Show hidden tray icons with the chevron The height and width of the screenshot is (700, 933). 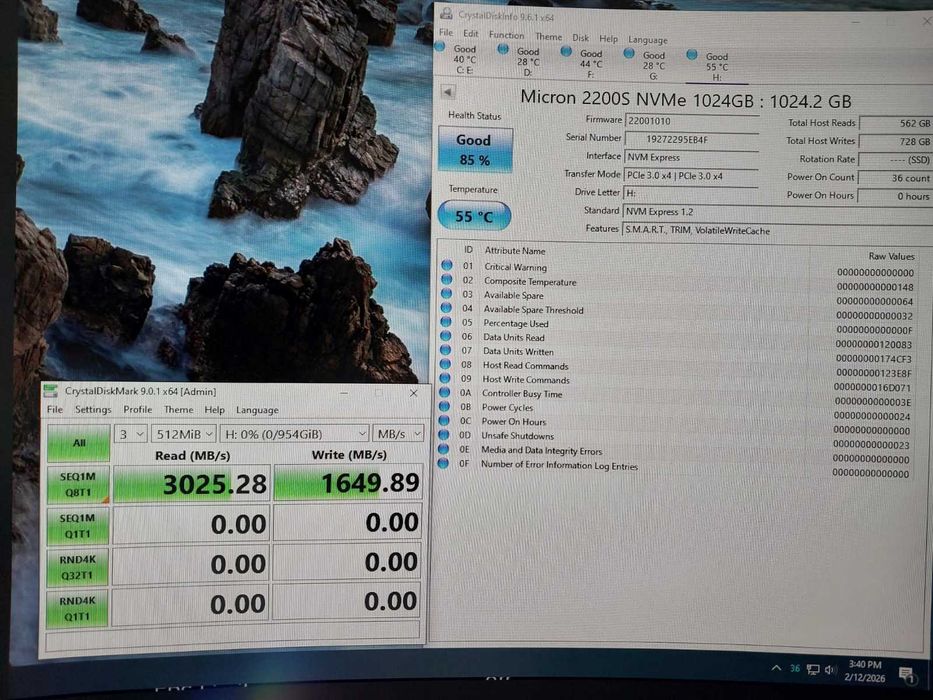pyautogui.click(x=776, y=668)
